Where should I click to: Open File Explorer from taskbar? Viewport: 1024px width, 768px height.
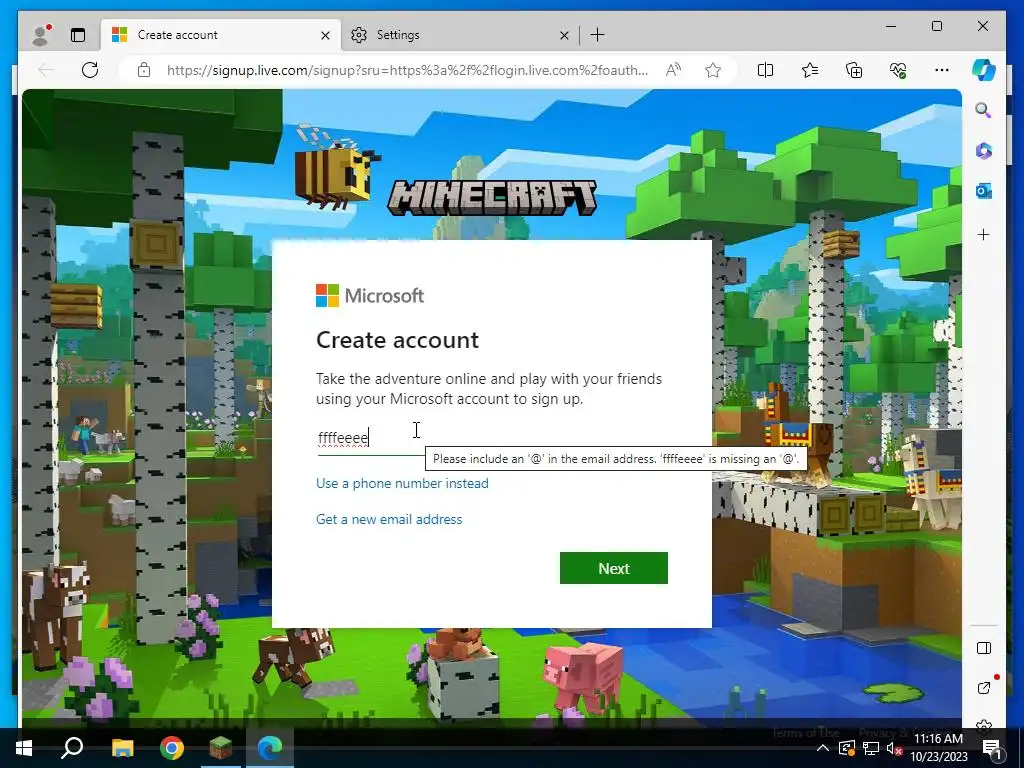click(122, 748)
